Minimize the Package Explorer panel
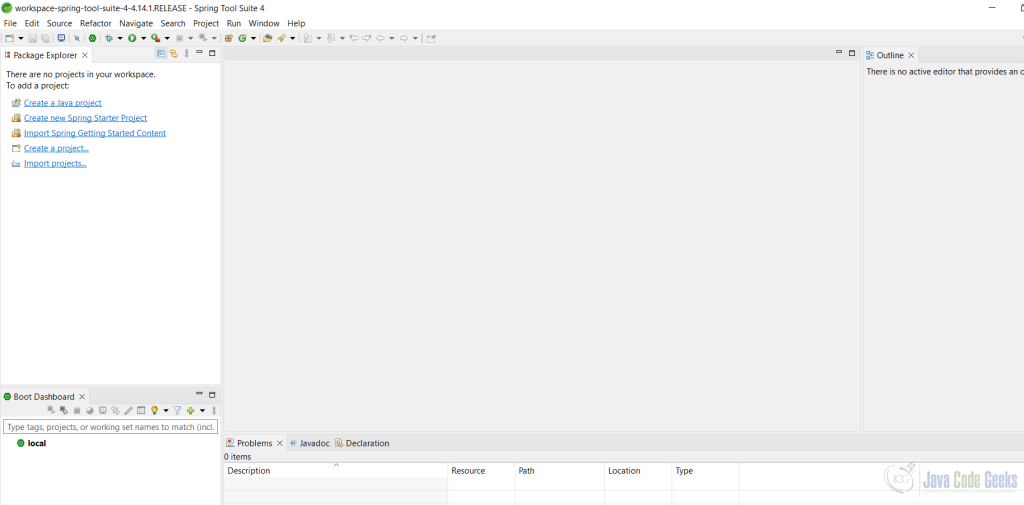The width and height of the screenshot is (1024, 505). 200,52
